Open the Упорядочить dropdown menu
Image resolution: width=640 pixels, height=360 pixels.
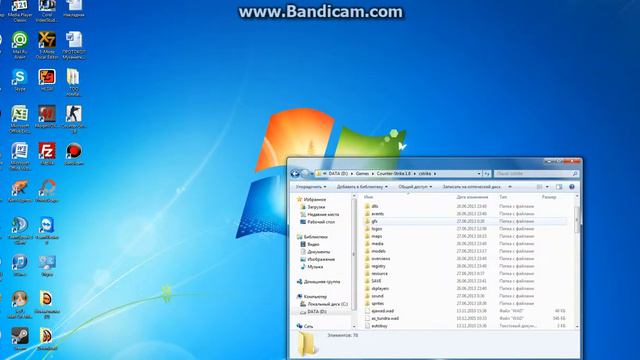(x=311, y=187)
